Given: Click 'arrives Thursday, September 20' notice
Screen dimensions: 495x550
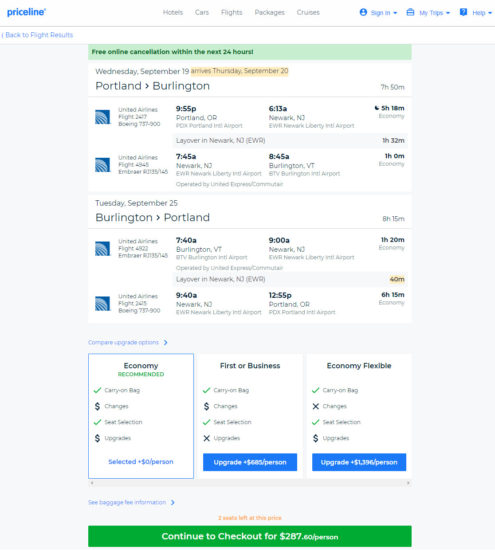Looking at the screenshot, I should pos(240,71).
